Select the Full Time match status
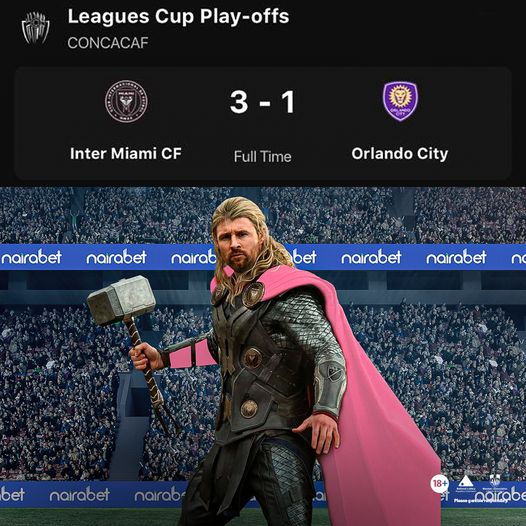This screenshot has width=526, height=526. pos(263,157)
